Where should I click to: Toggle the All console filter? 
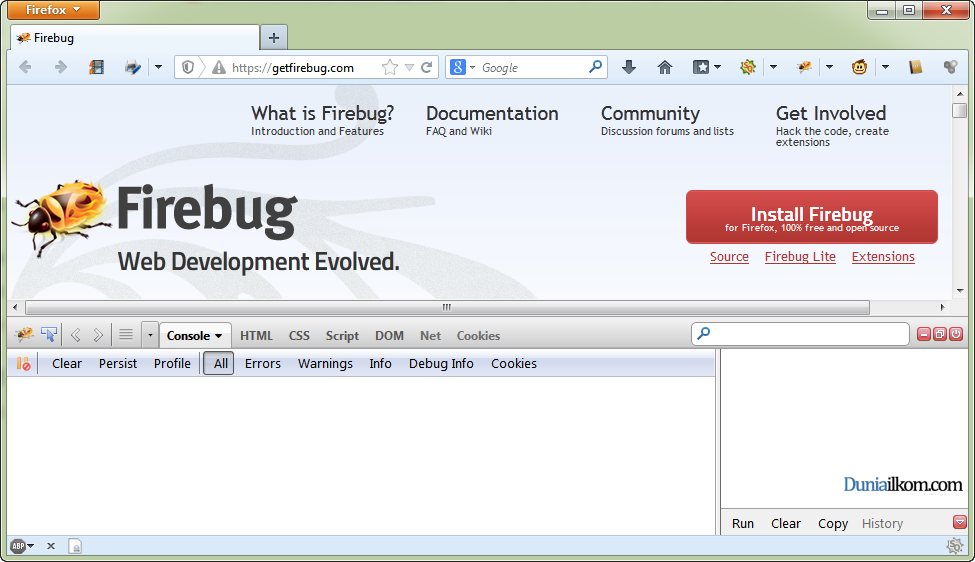coord(219,364)
